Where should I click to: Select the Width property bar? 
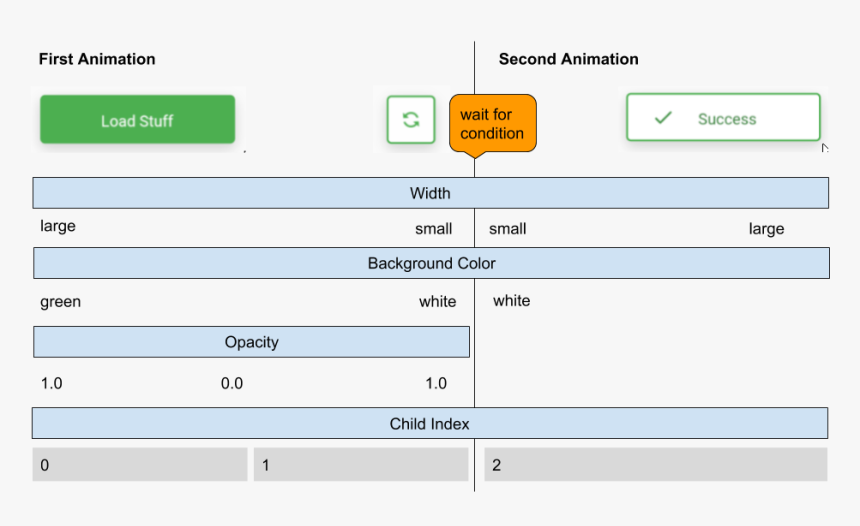coord(430,193)
